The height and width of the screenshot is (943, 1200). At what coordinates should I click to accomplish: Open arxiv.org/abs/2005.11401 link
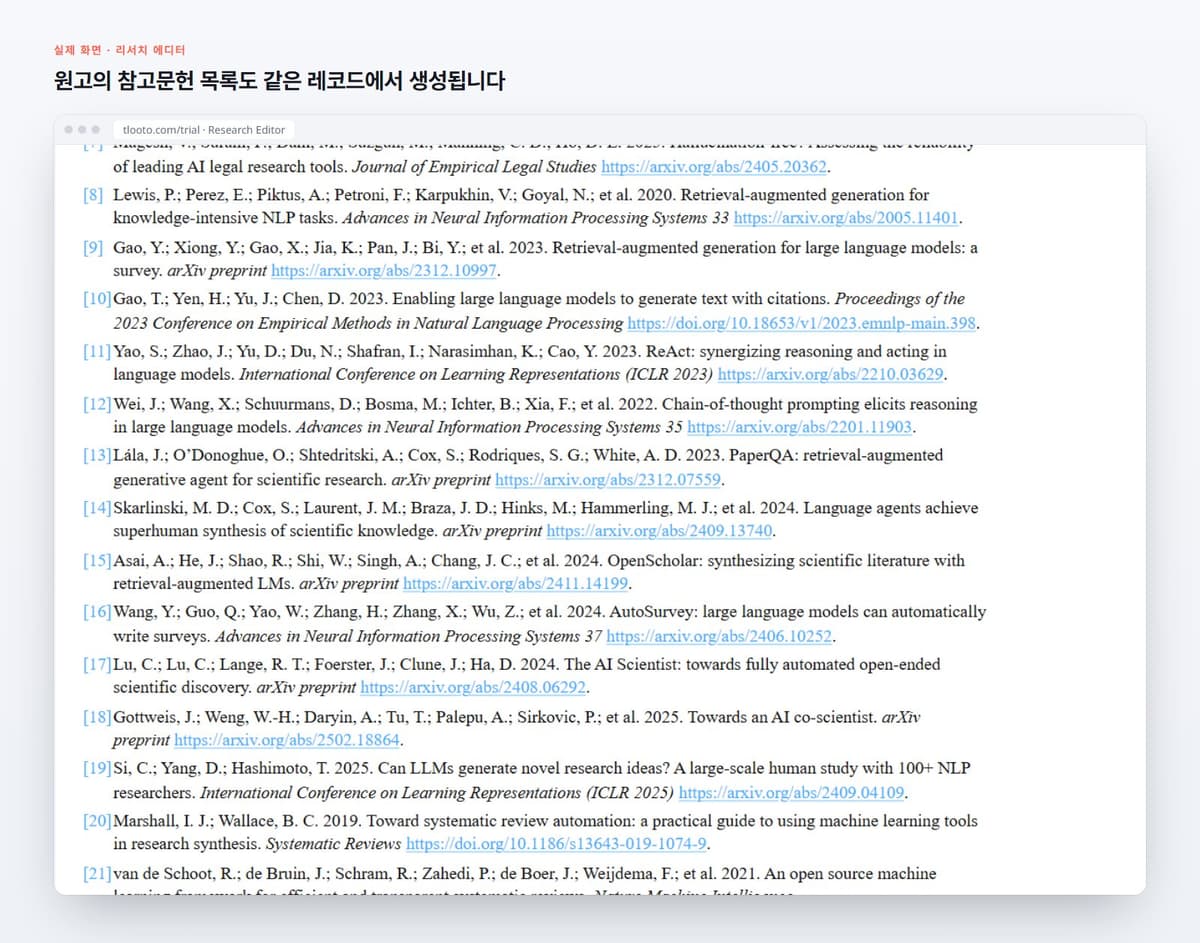point(847,217)
